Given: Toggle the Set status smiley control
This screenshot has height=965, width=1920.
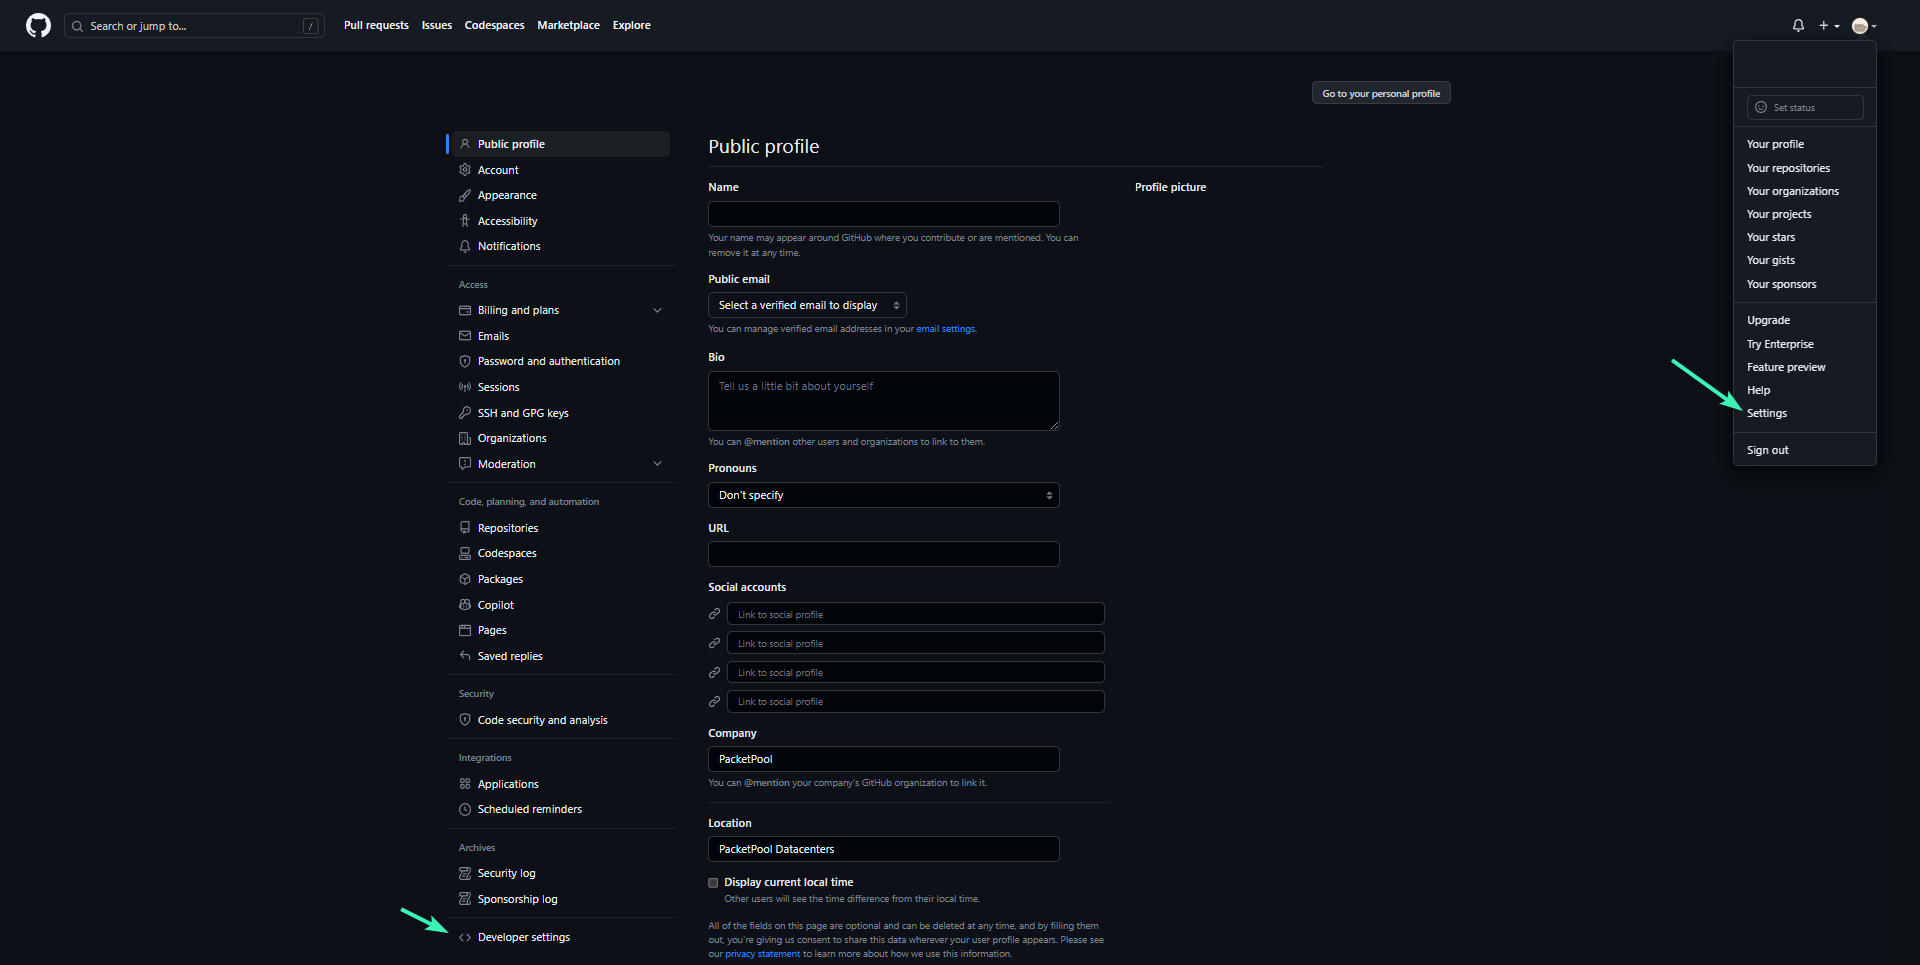Looking at the screenshot, I should [1761, 107].
